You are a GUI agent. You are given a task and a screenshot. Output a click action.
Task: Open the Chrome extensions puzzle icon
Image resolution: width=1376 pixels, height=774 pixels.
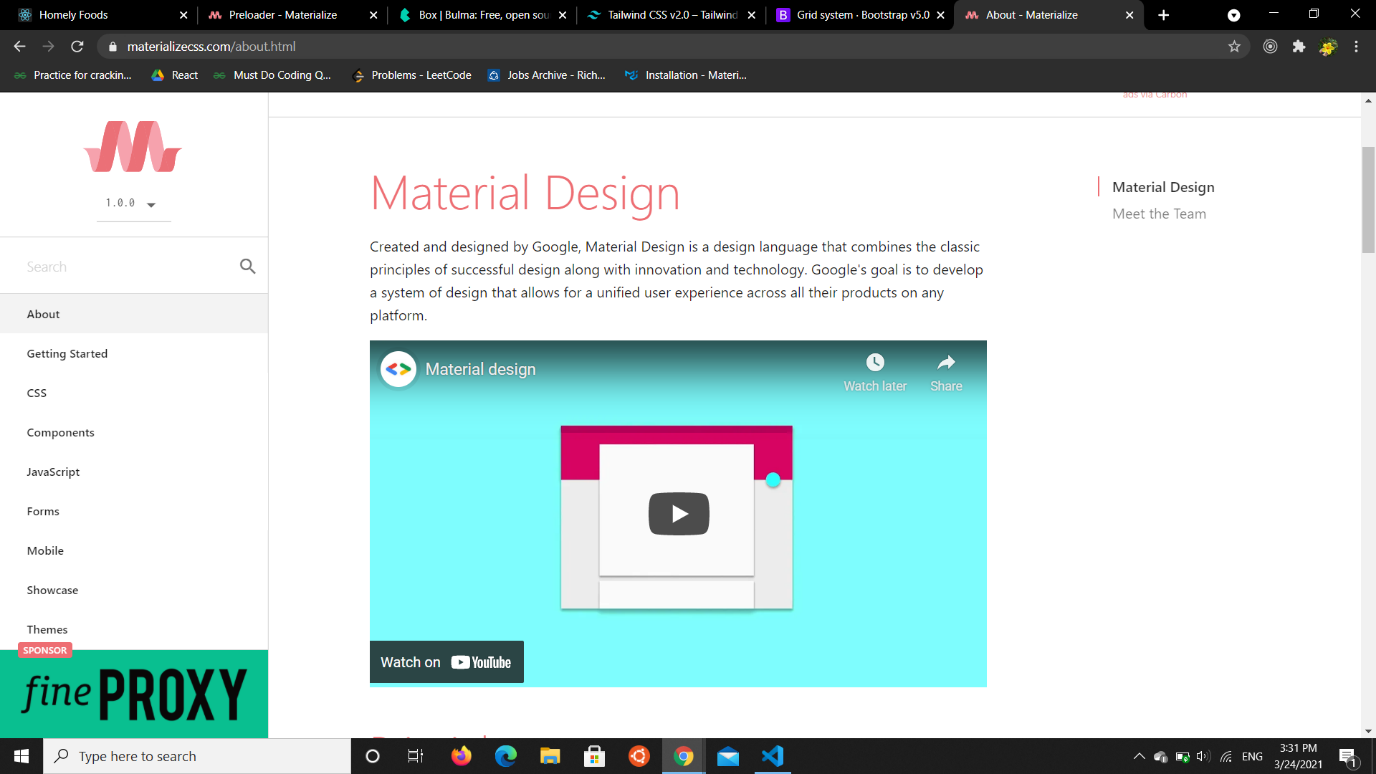pos(1299,46)
